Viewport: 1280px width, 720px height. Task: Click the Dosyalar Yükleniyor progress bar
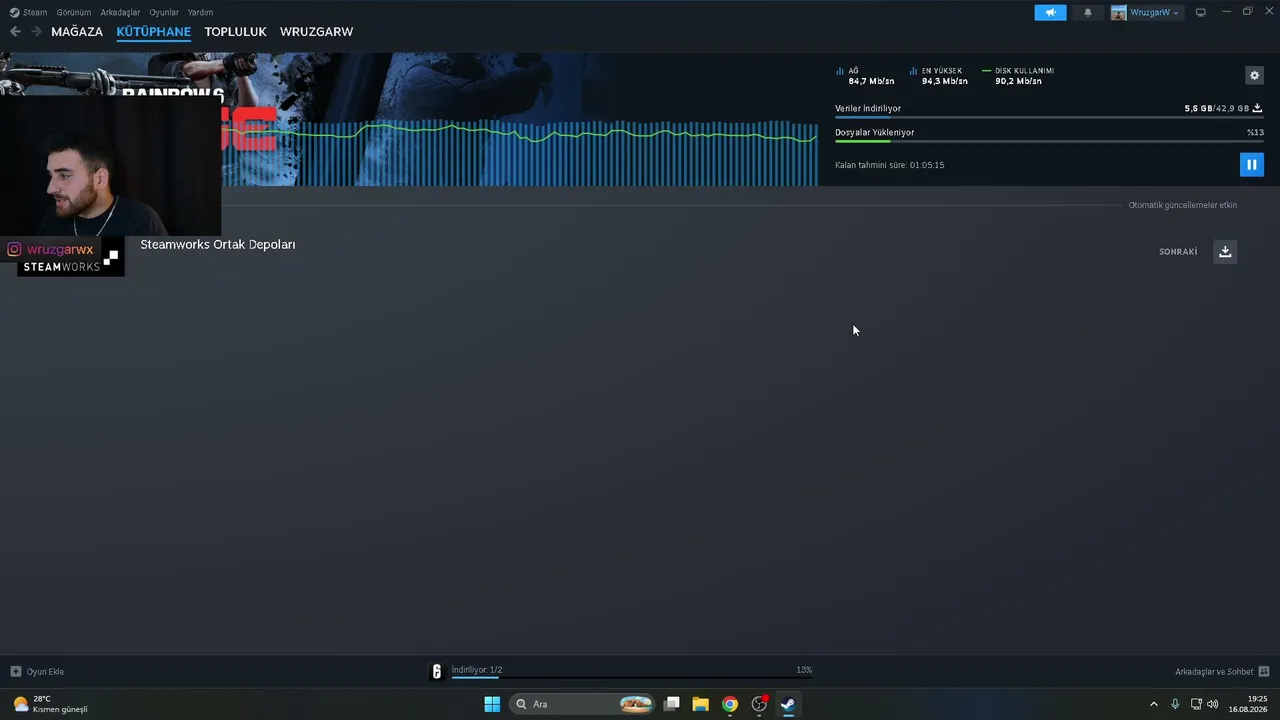pos(1048,141)
